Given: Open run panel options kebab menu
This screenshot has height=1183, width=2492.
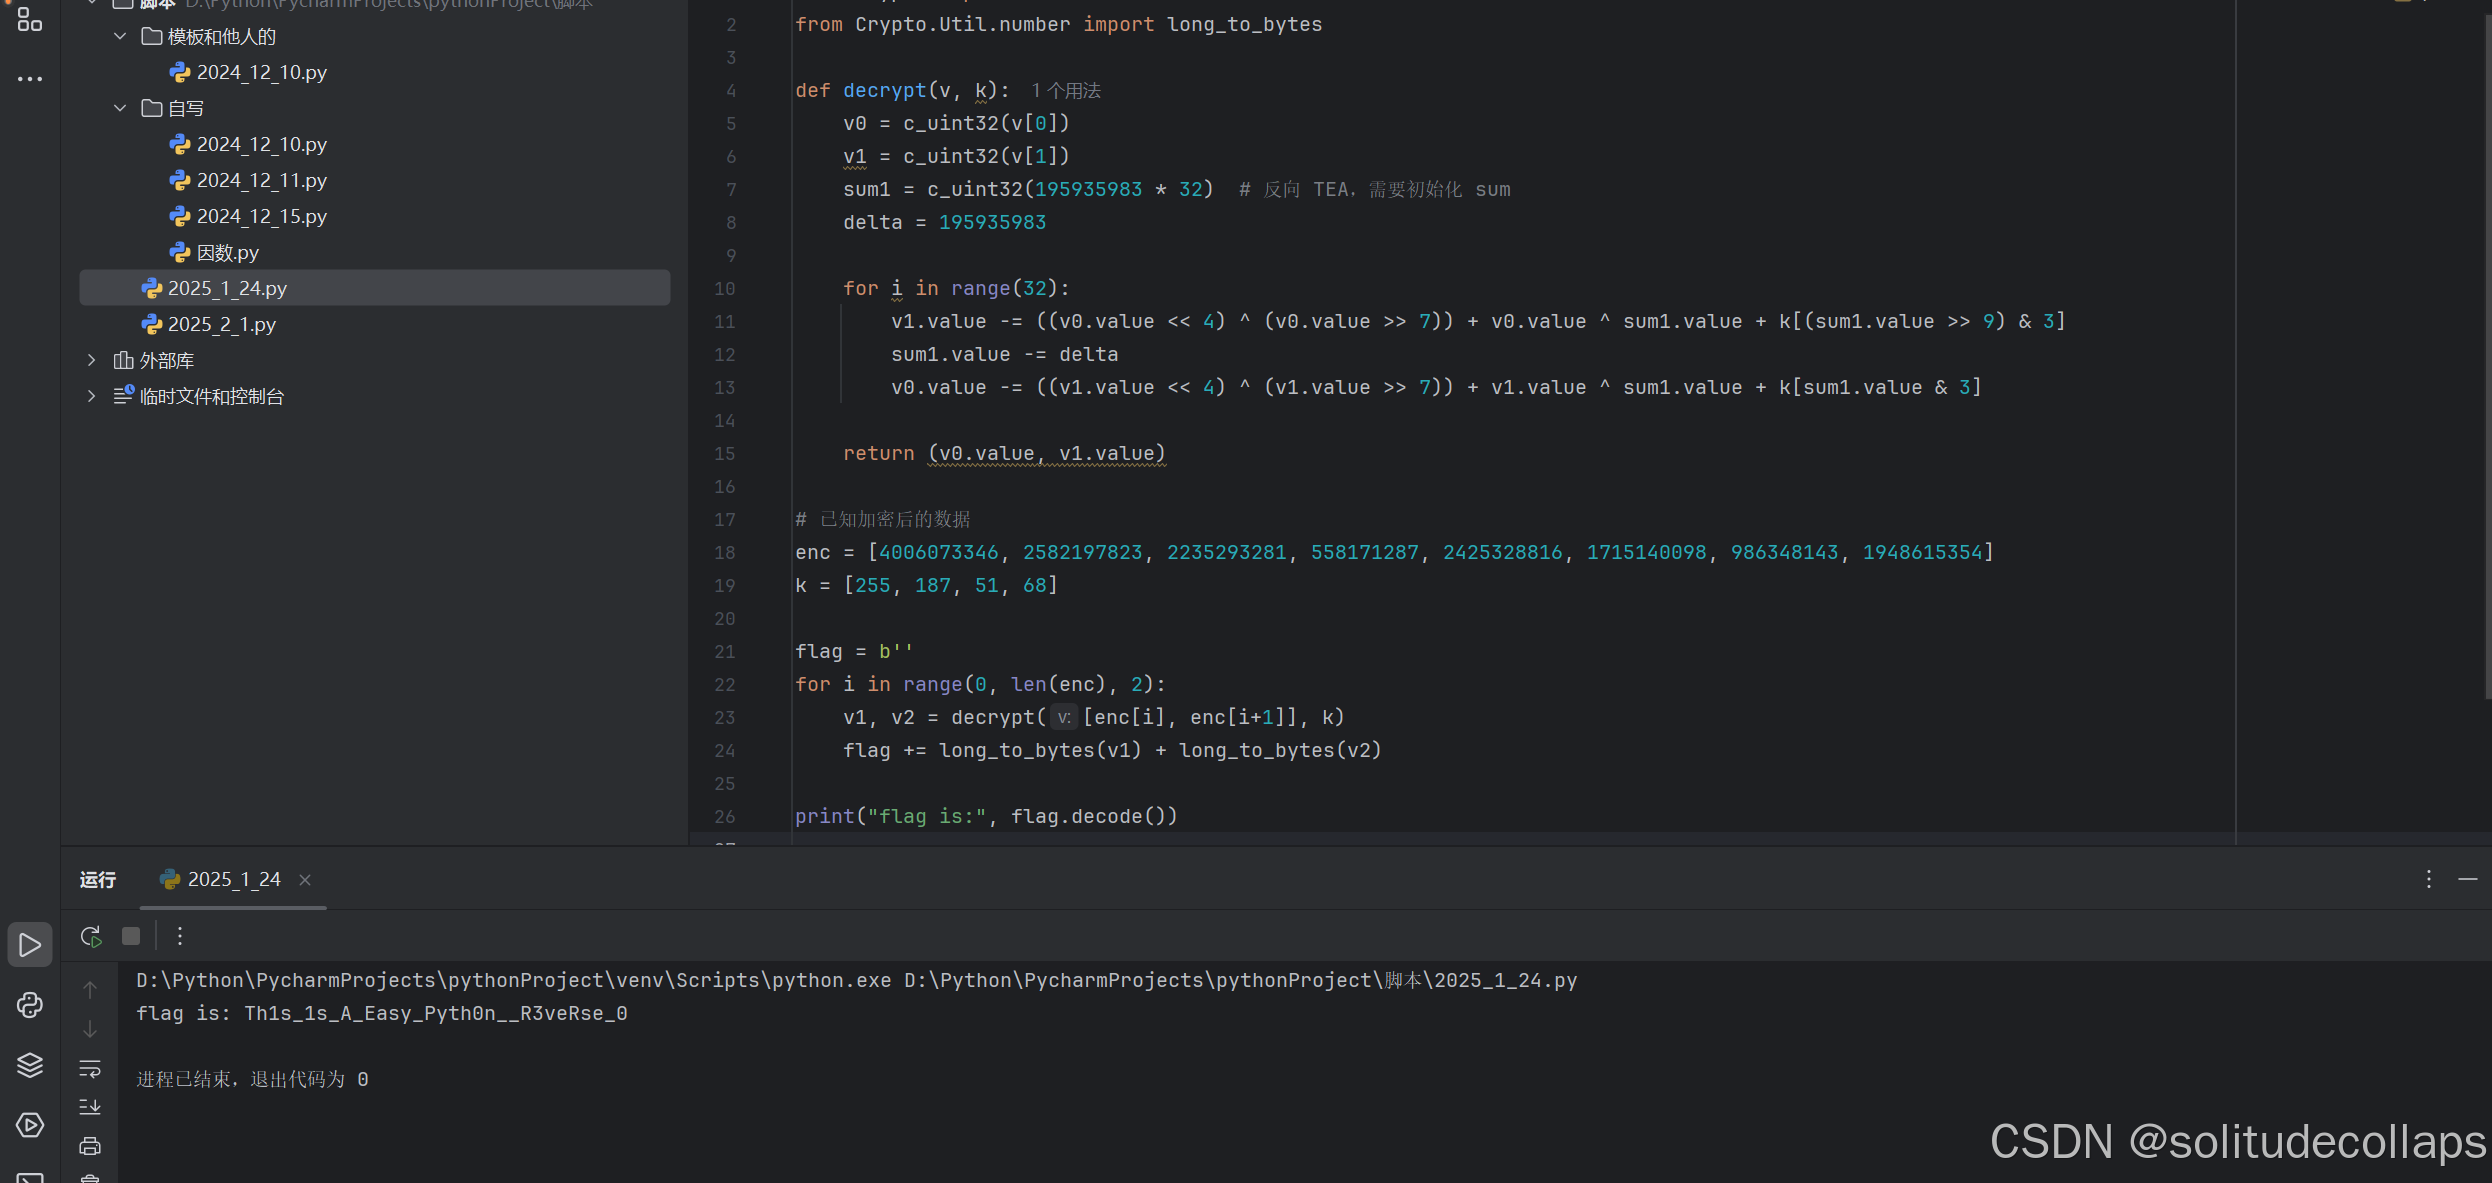Looking at the screenshot, I should pyautogui.click(x=2428, y=879).
